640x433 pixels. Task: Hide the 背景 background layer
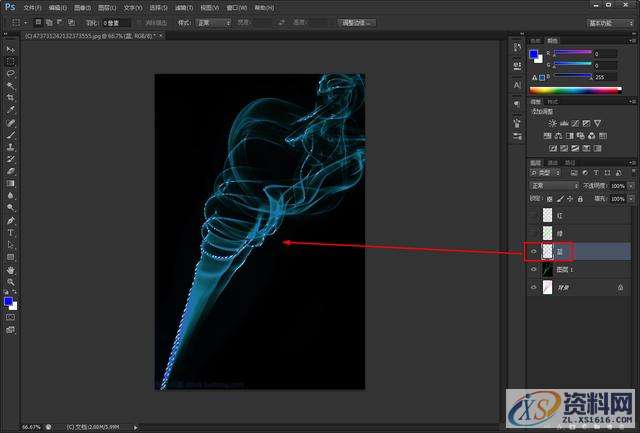coord(533,287)
